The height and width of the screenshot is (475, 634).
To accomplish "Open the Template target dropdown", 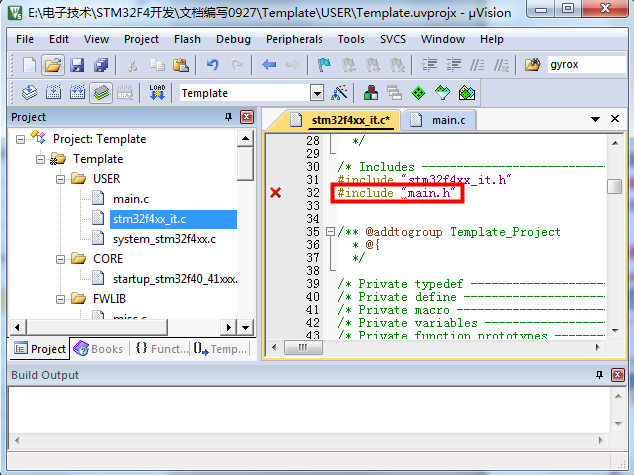I will [317, 93].
